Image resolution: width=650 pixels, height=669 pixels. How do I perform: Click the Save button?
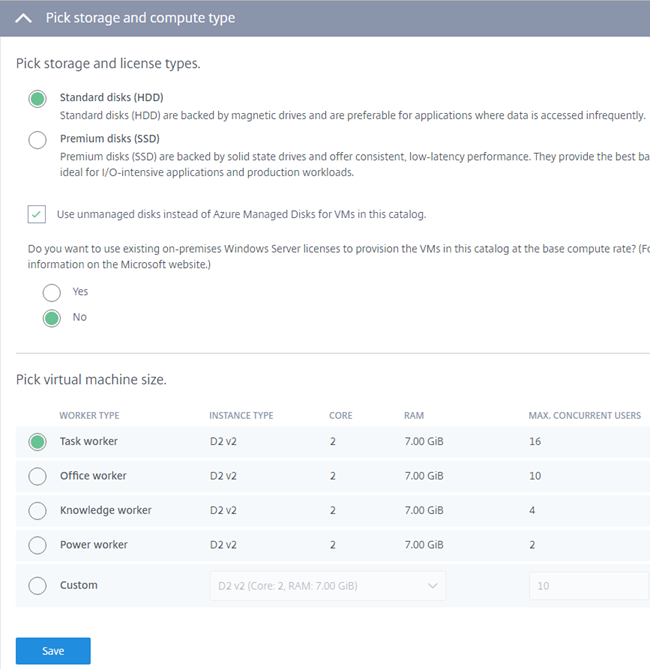[53, 651]
